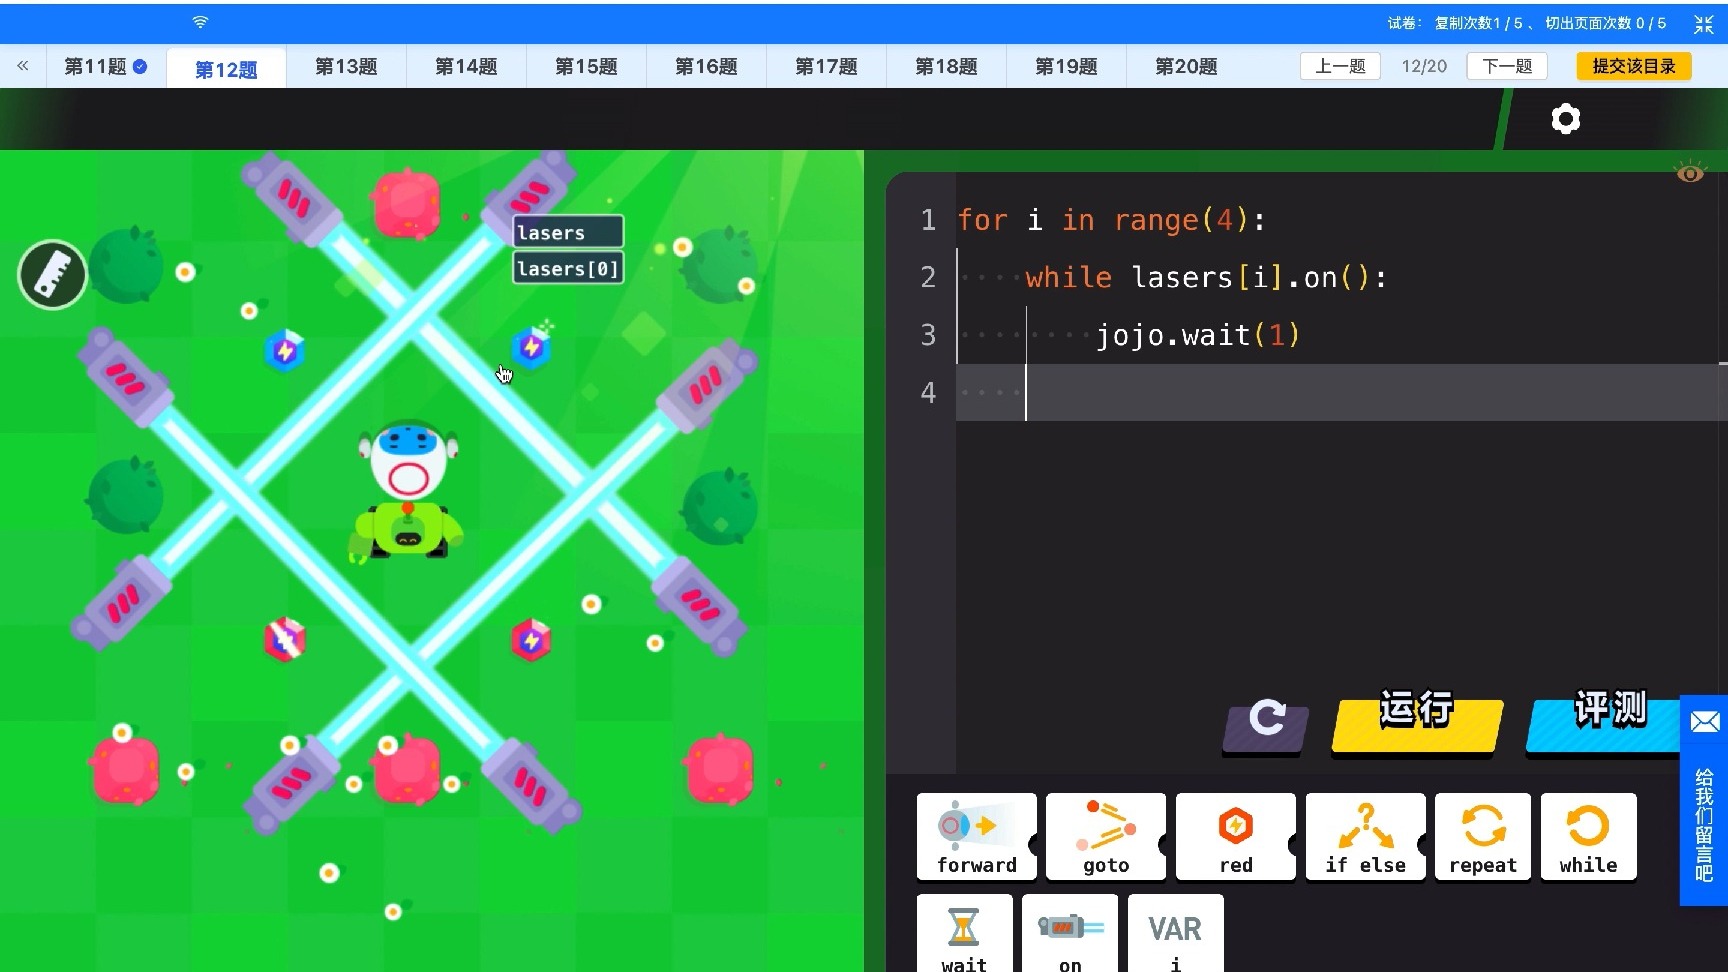Click code line 1 for loop text

(1111, 220)
